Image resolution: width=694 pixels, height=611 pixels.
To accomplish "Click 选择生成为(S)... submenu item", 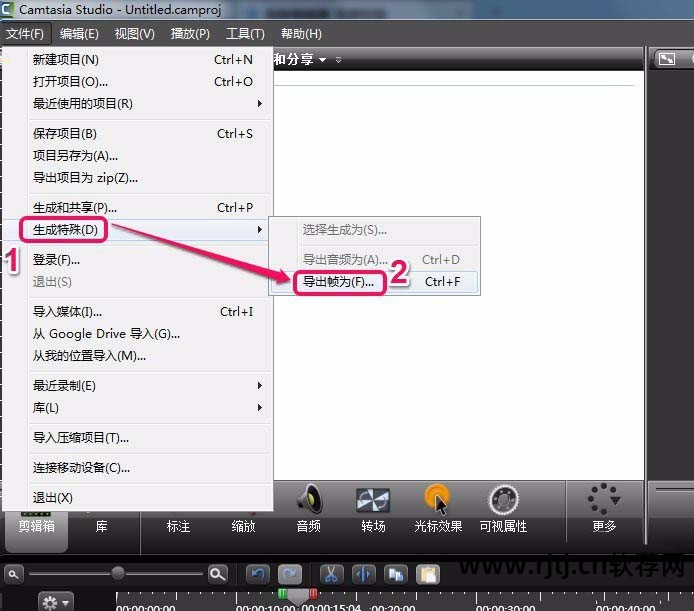I will pos(374,230).
